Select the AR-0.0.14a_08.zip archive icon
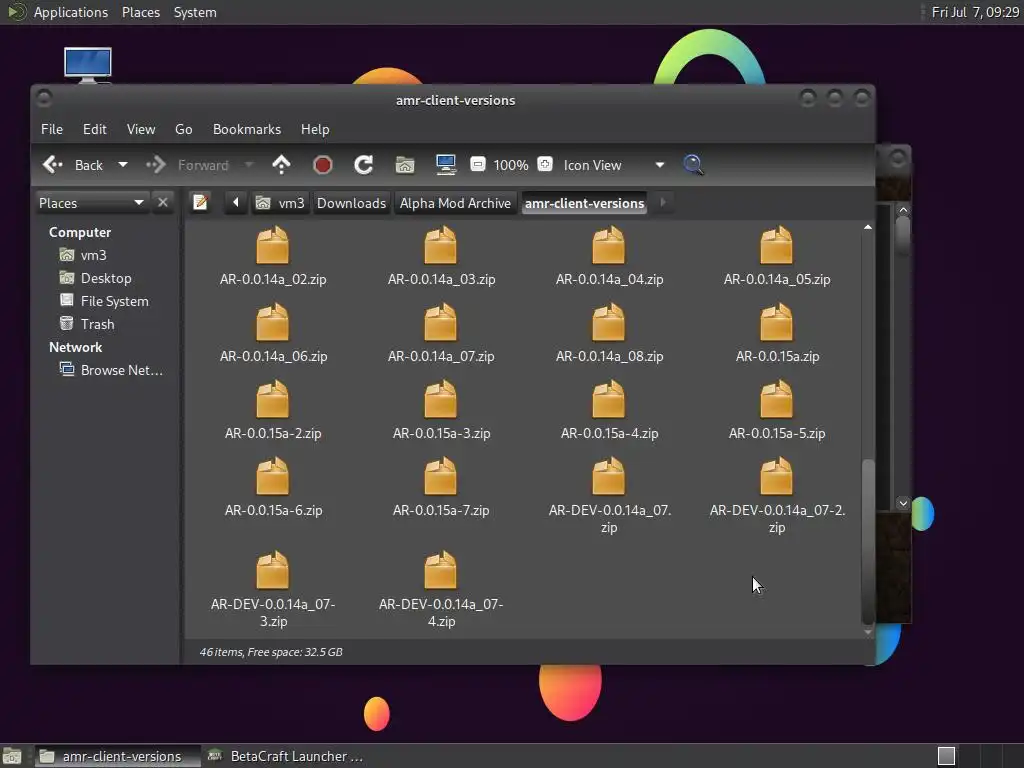1024x768 pixels. tap(609, 322)
